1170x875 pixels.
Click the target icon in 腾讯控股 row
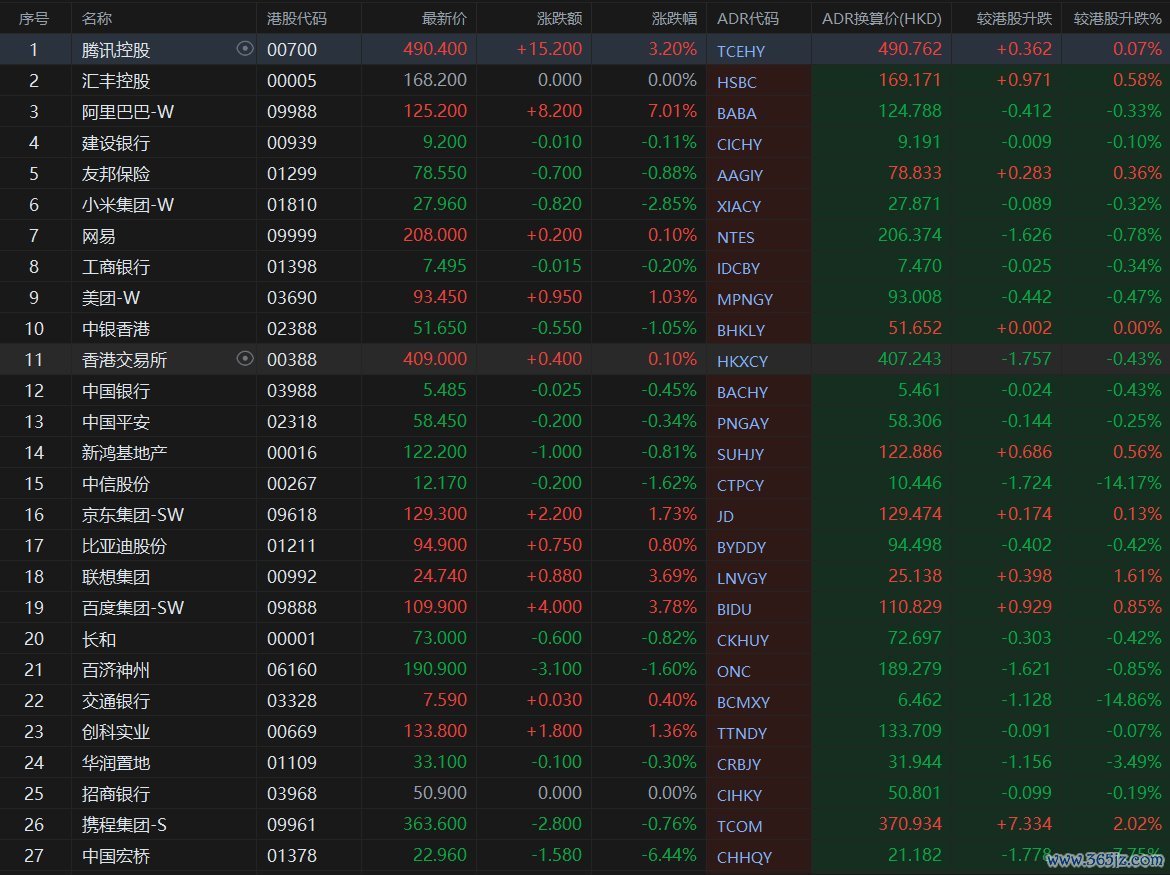point(245,49)
